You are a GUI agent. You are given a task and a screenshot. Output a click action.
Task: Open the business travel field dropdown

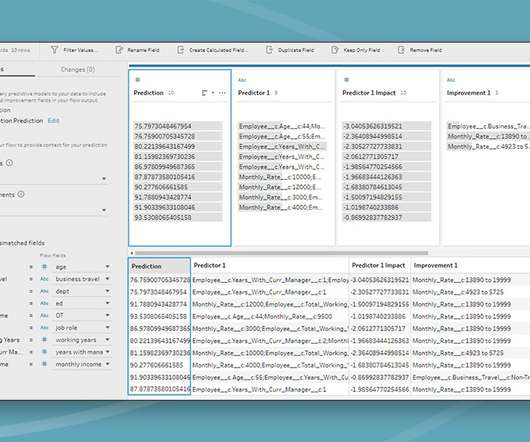pos(107,279)
